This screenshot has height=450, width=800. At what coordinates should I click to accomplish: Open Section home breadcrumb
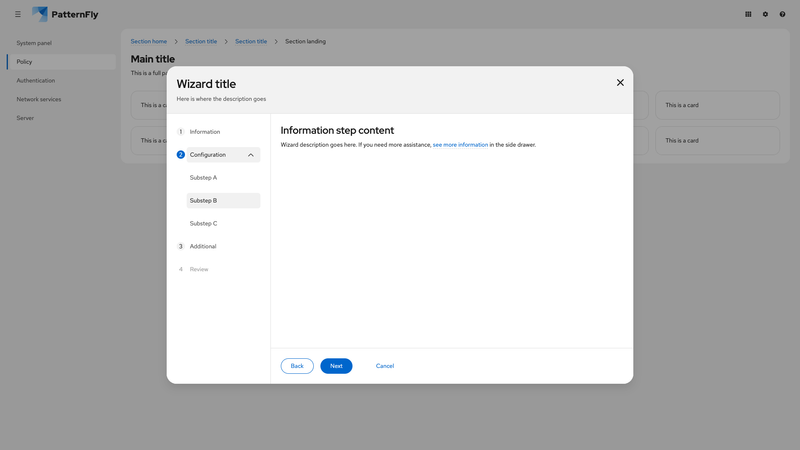click(x=148, y=41)
